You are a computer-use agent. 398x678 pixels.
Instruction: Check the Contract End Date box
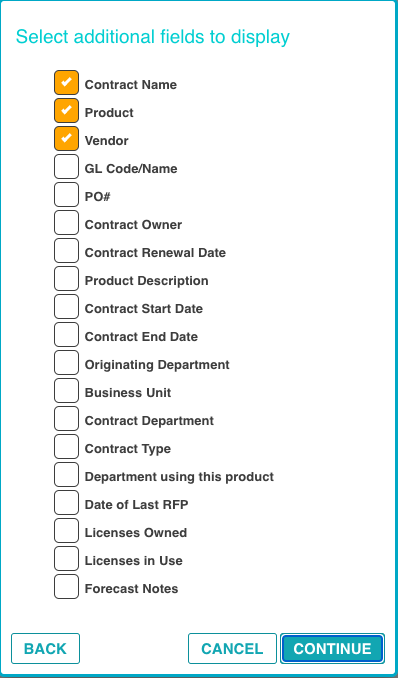[x=66, y=335]
